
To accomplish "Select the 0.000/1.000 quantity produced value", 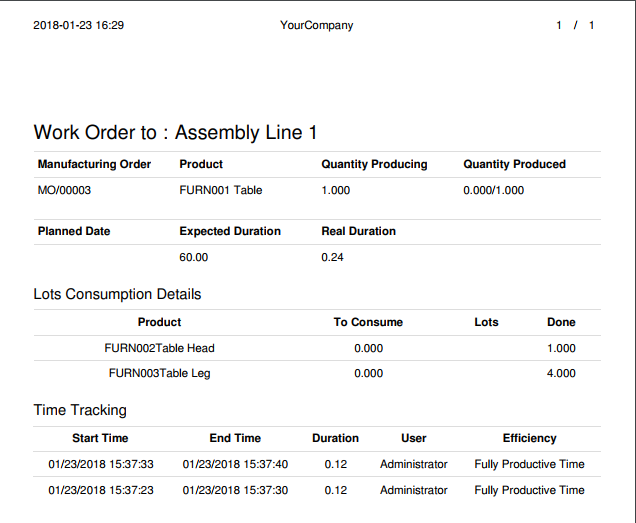I will pos(493,190).
